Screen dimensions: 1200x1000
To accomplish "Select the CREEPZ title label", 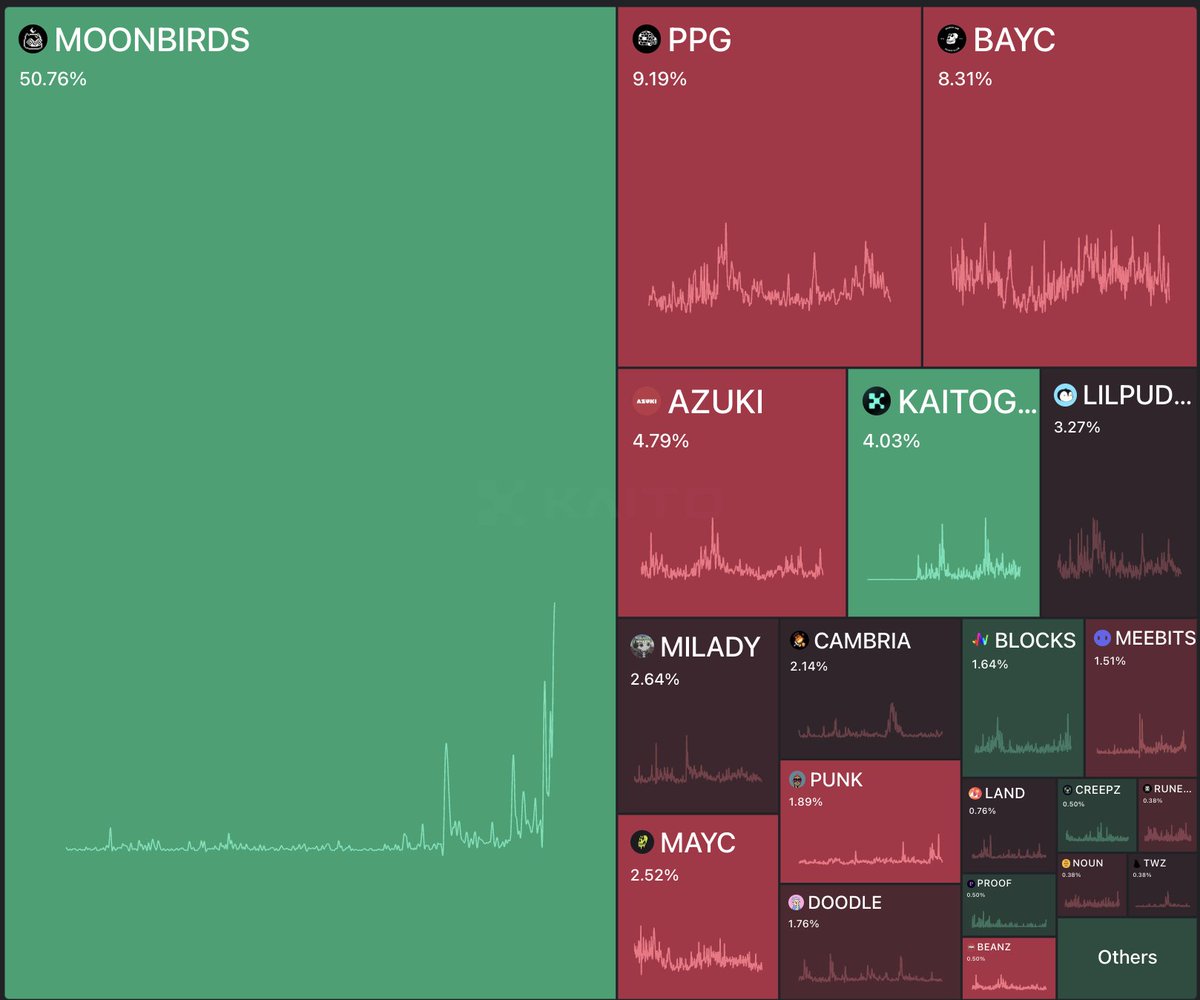I will tap(1098, 790).
